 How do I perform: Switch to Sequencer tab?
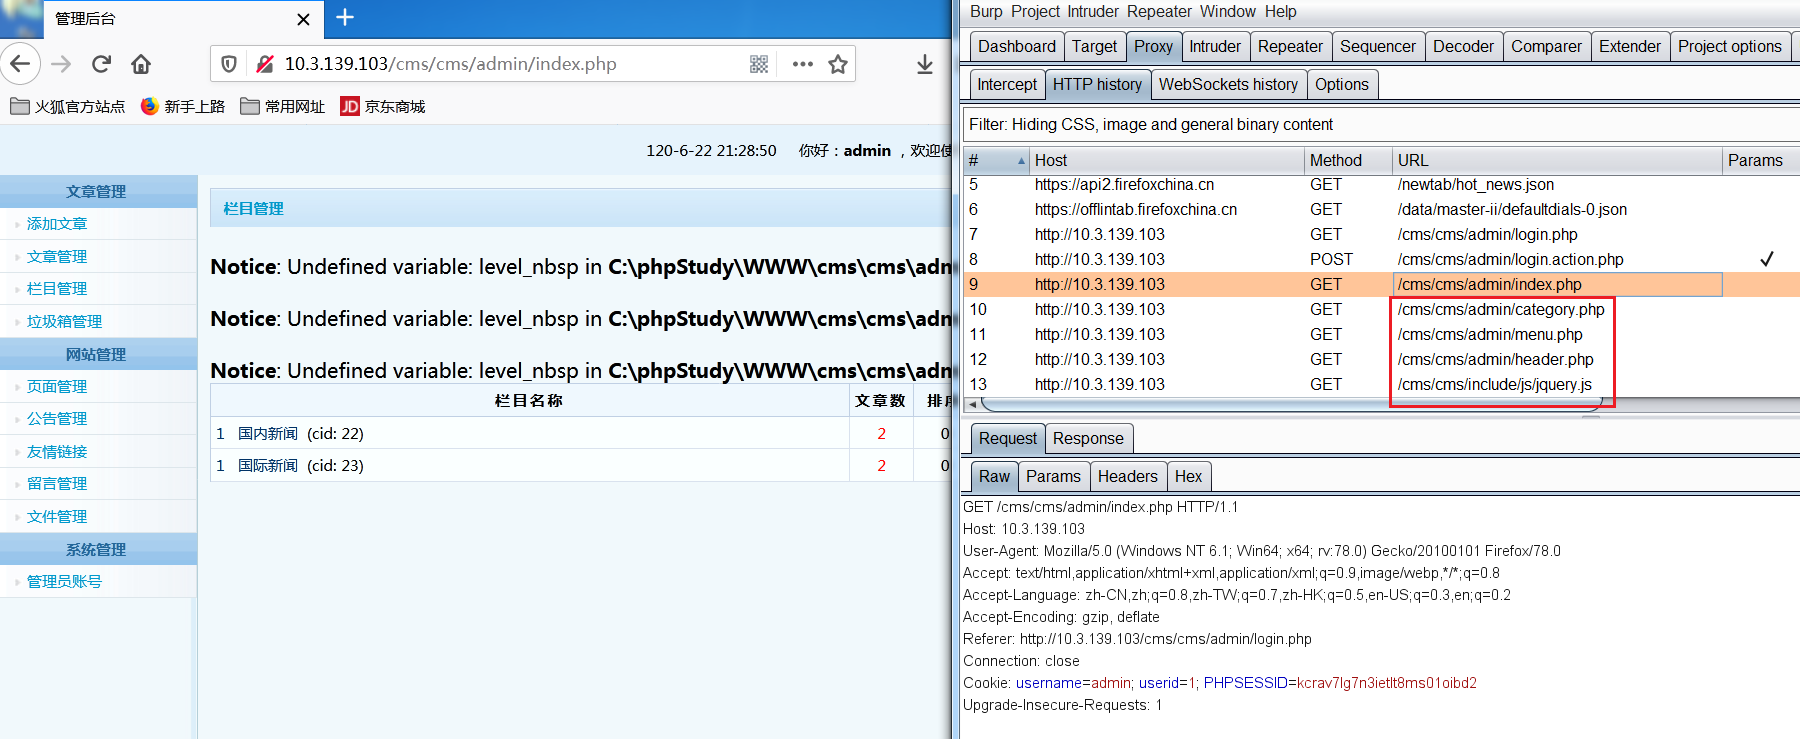click(1378, 47)
